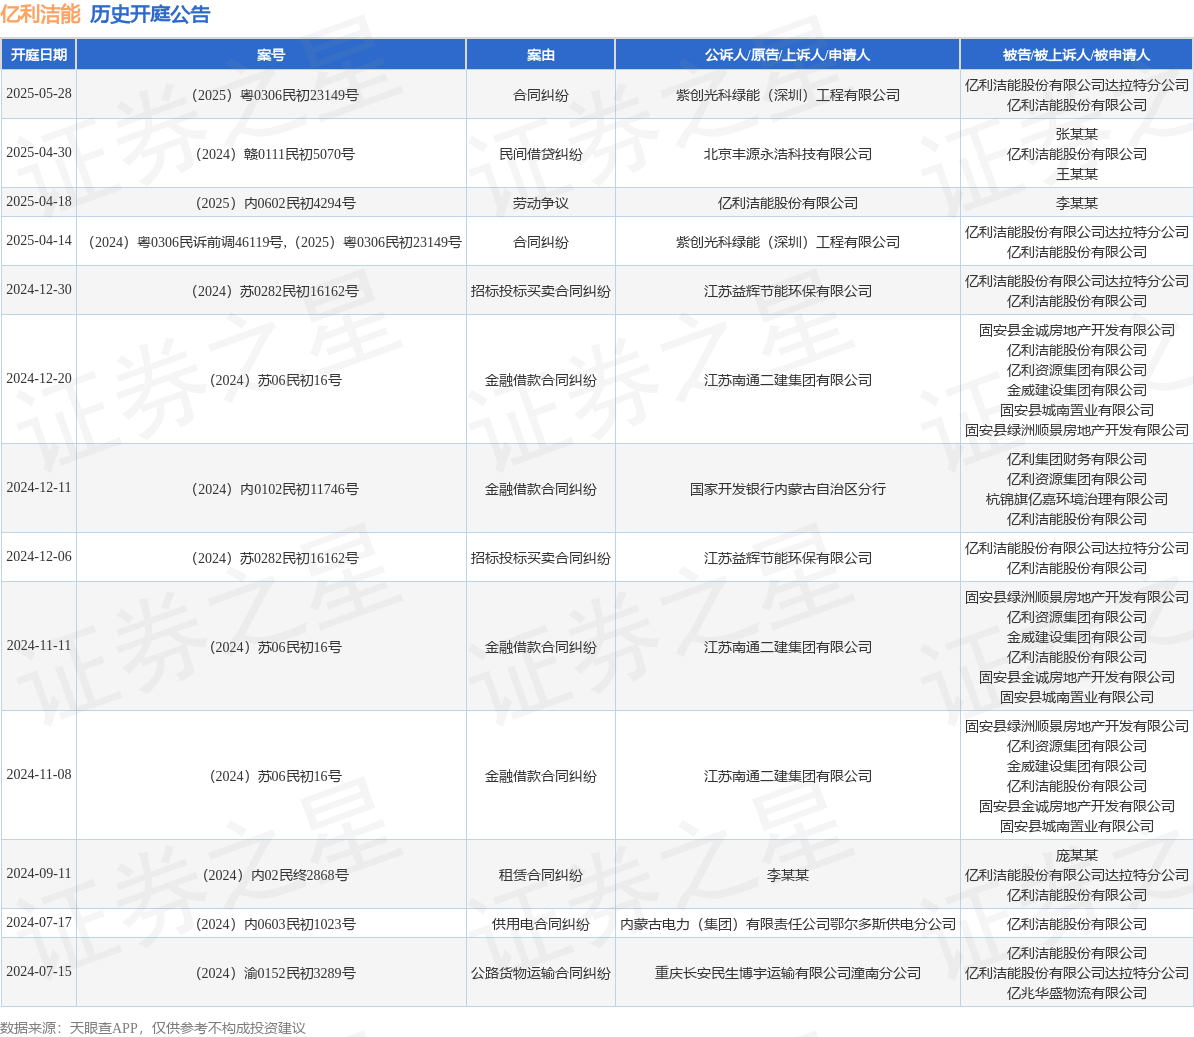The image size is (1194, 1037).
Task: Click defendant 王某某
Action: pos(1077,174)
